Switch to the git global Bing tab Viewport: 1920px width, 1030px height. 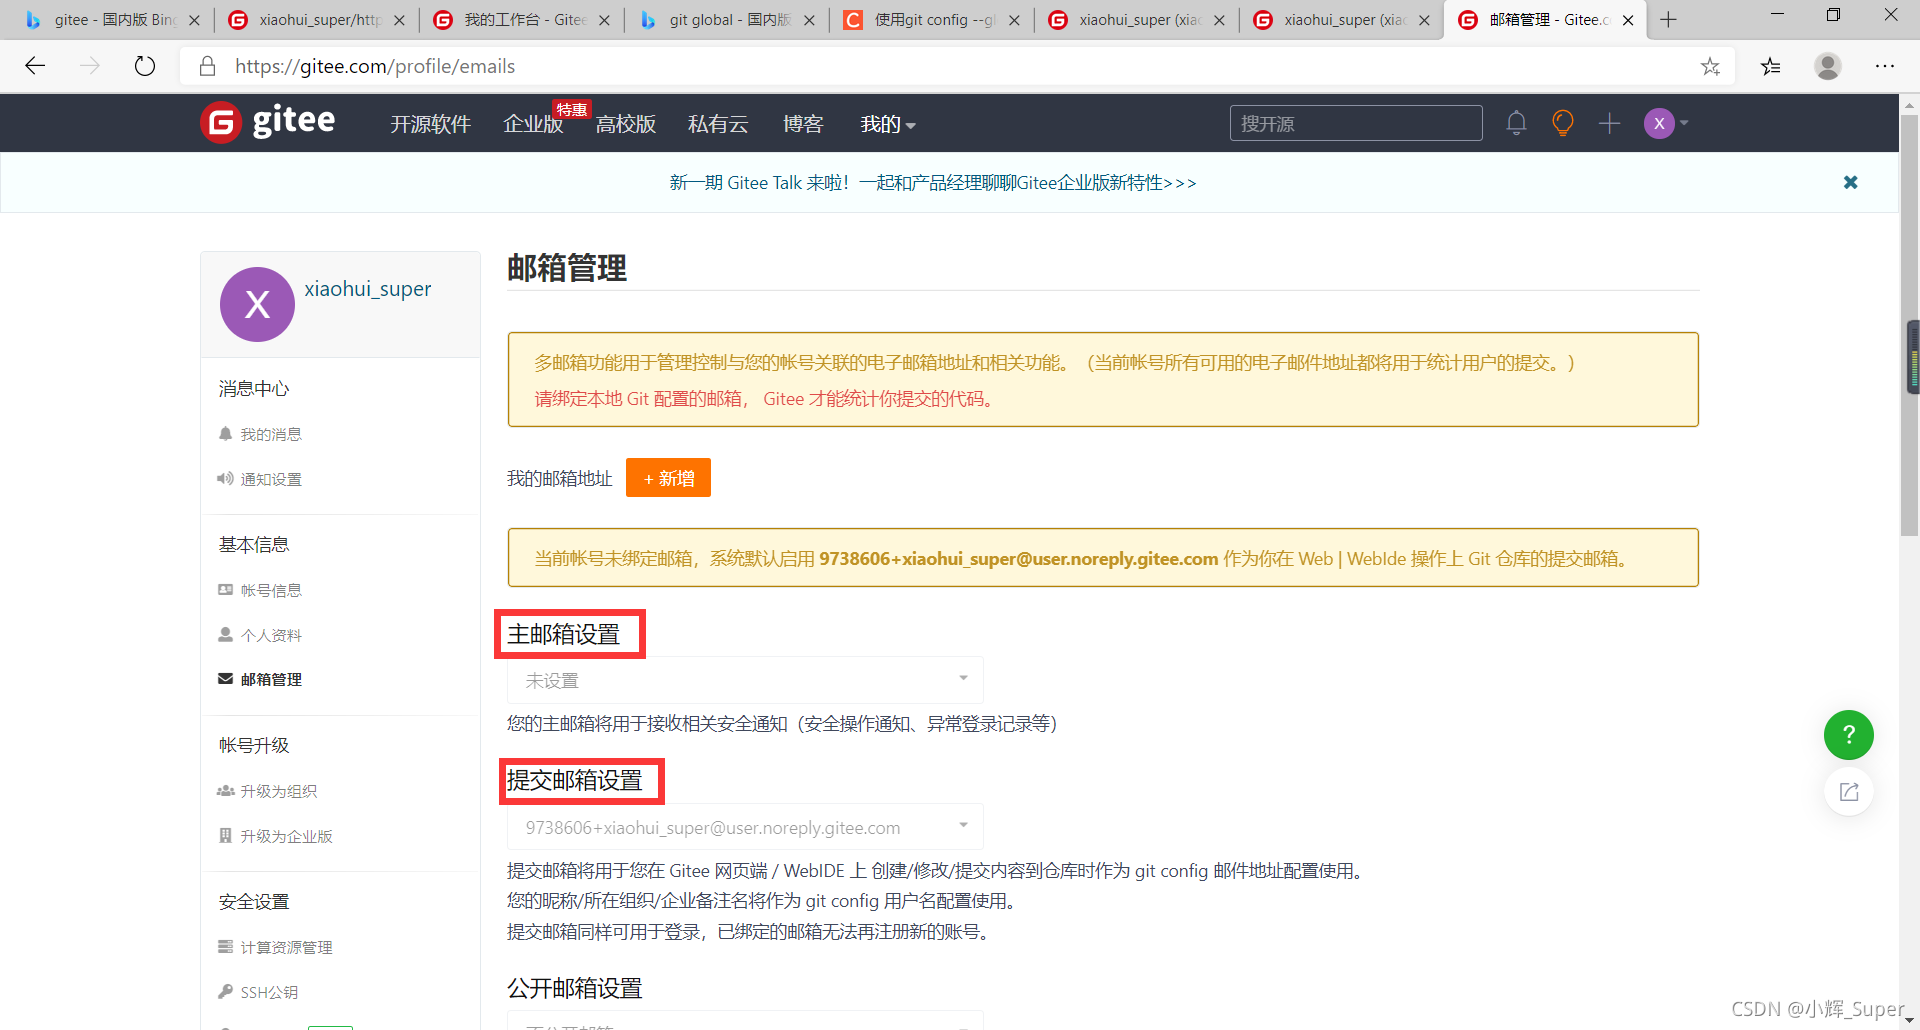tap(725, 19)
